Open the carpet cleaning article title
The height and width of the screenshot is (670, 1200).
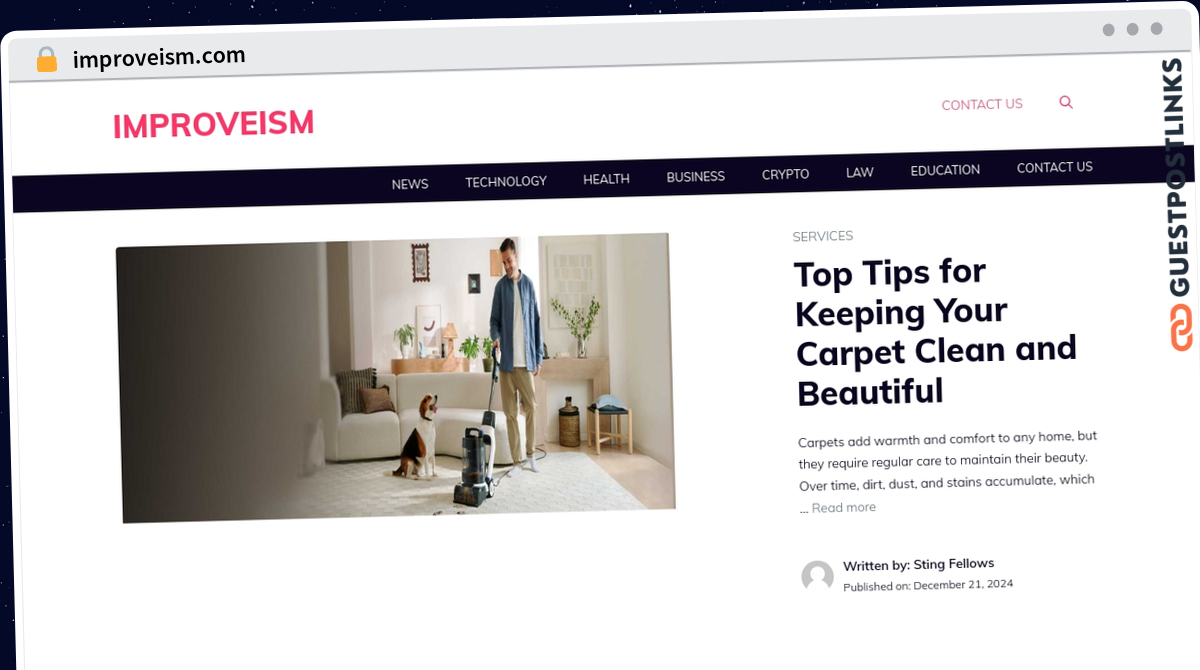(x=935, y=331)
